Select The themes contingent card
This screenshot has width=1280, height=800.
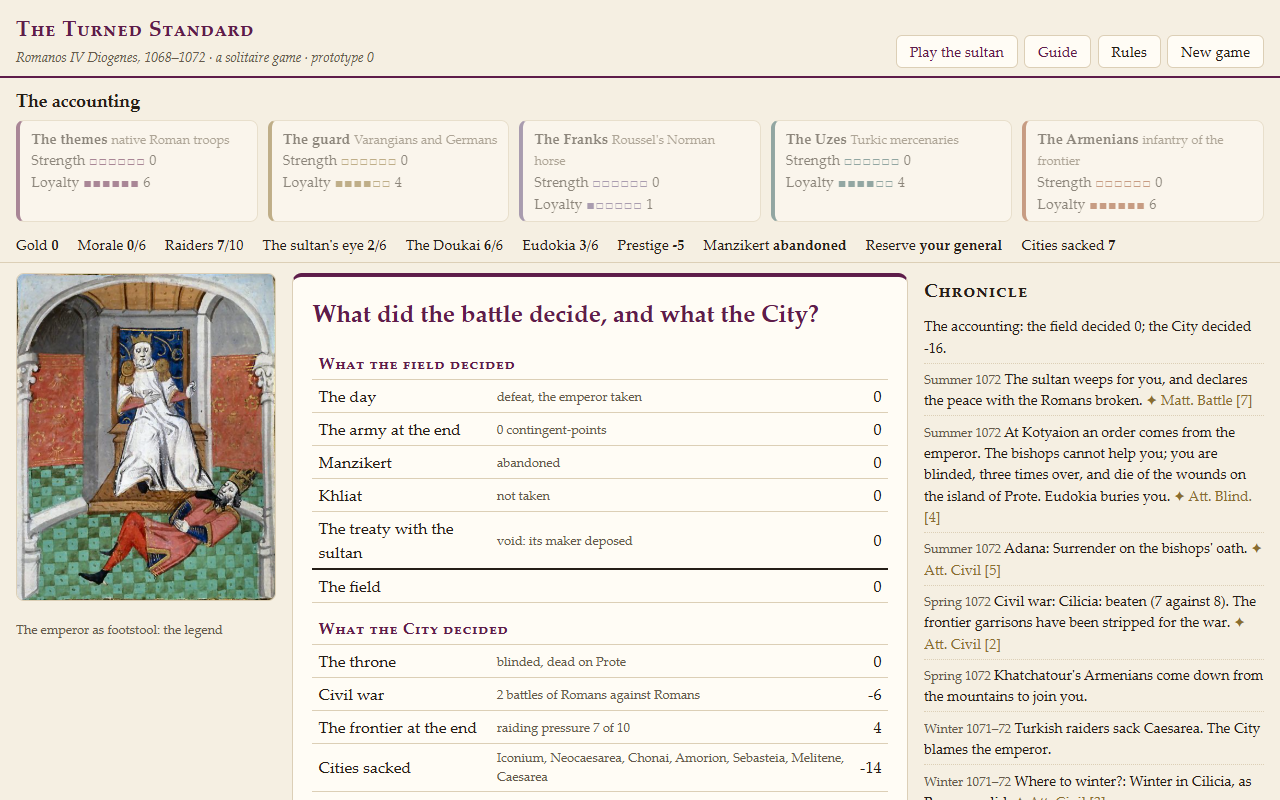coord(137,171)
